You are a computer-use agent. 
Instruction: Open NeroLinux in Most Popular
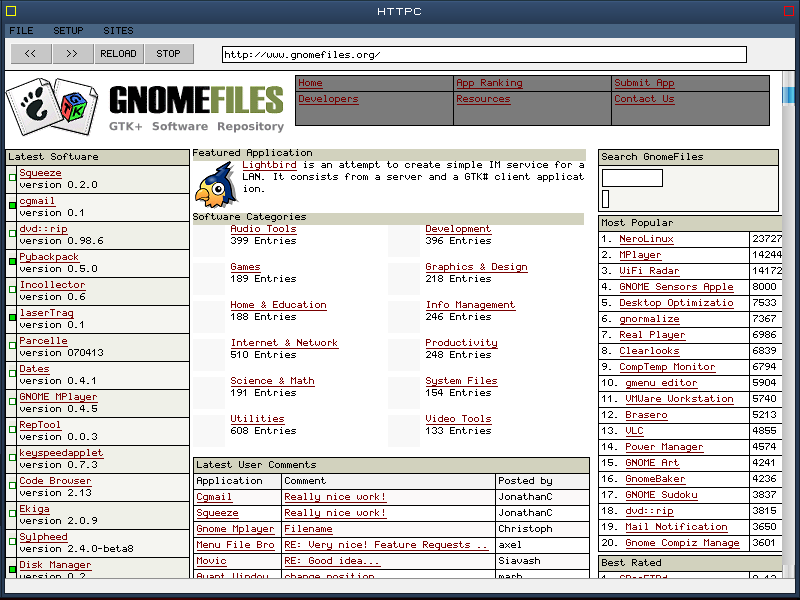pyautogui.click(x=646, y=239)
